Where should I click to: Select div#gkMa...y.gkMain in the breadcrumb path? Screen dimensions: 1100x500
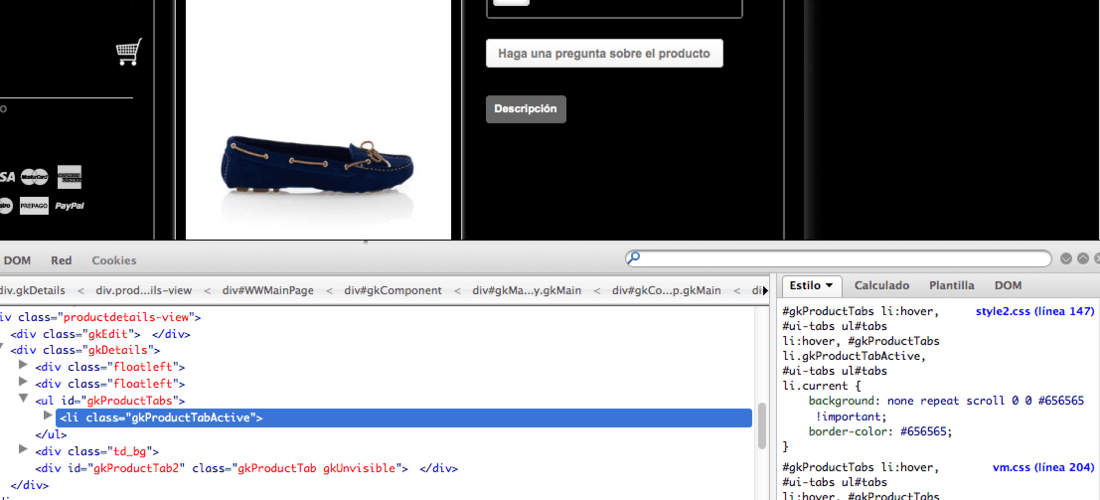coord(527,290)
